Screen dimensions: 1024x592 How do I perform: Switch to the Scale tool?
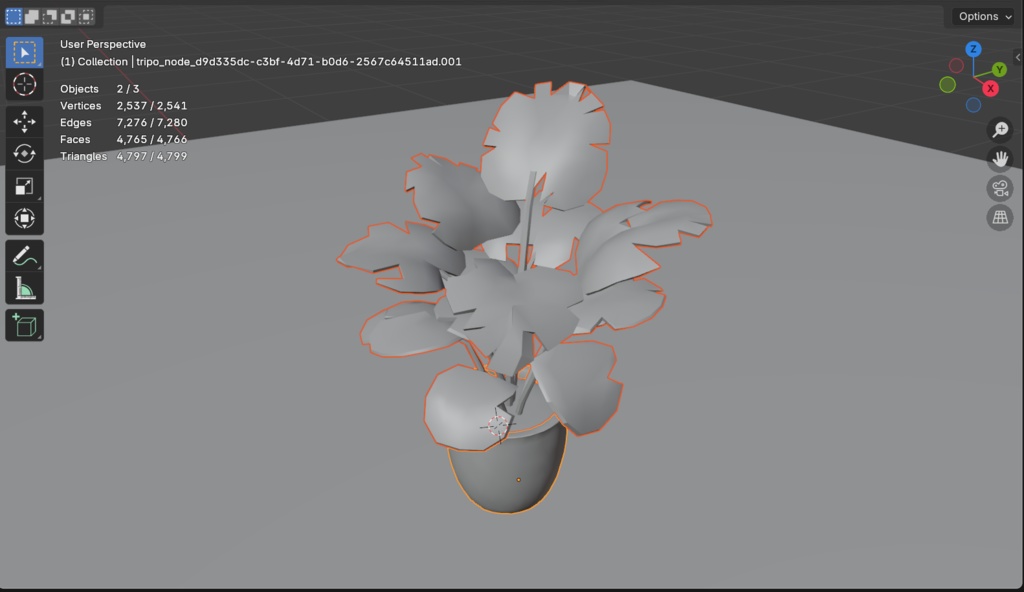[24, 186]
